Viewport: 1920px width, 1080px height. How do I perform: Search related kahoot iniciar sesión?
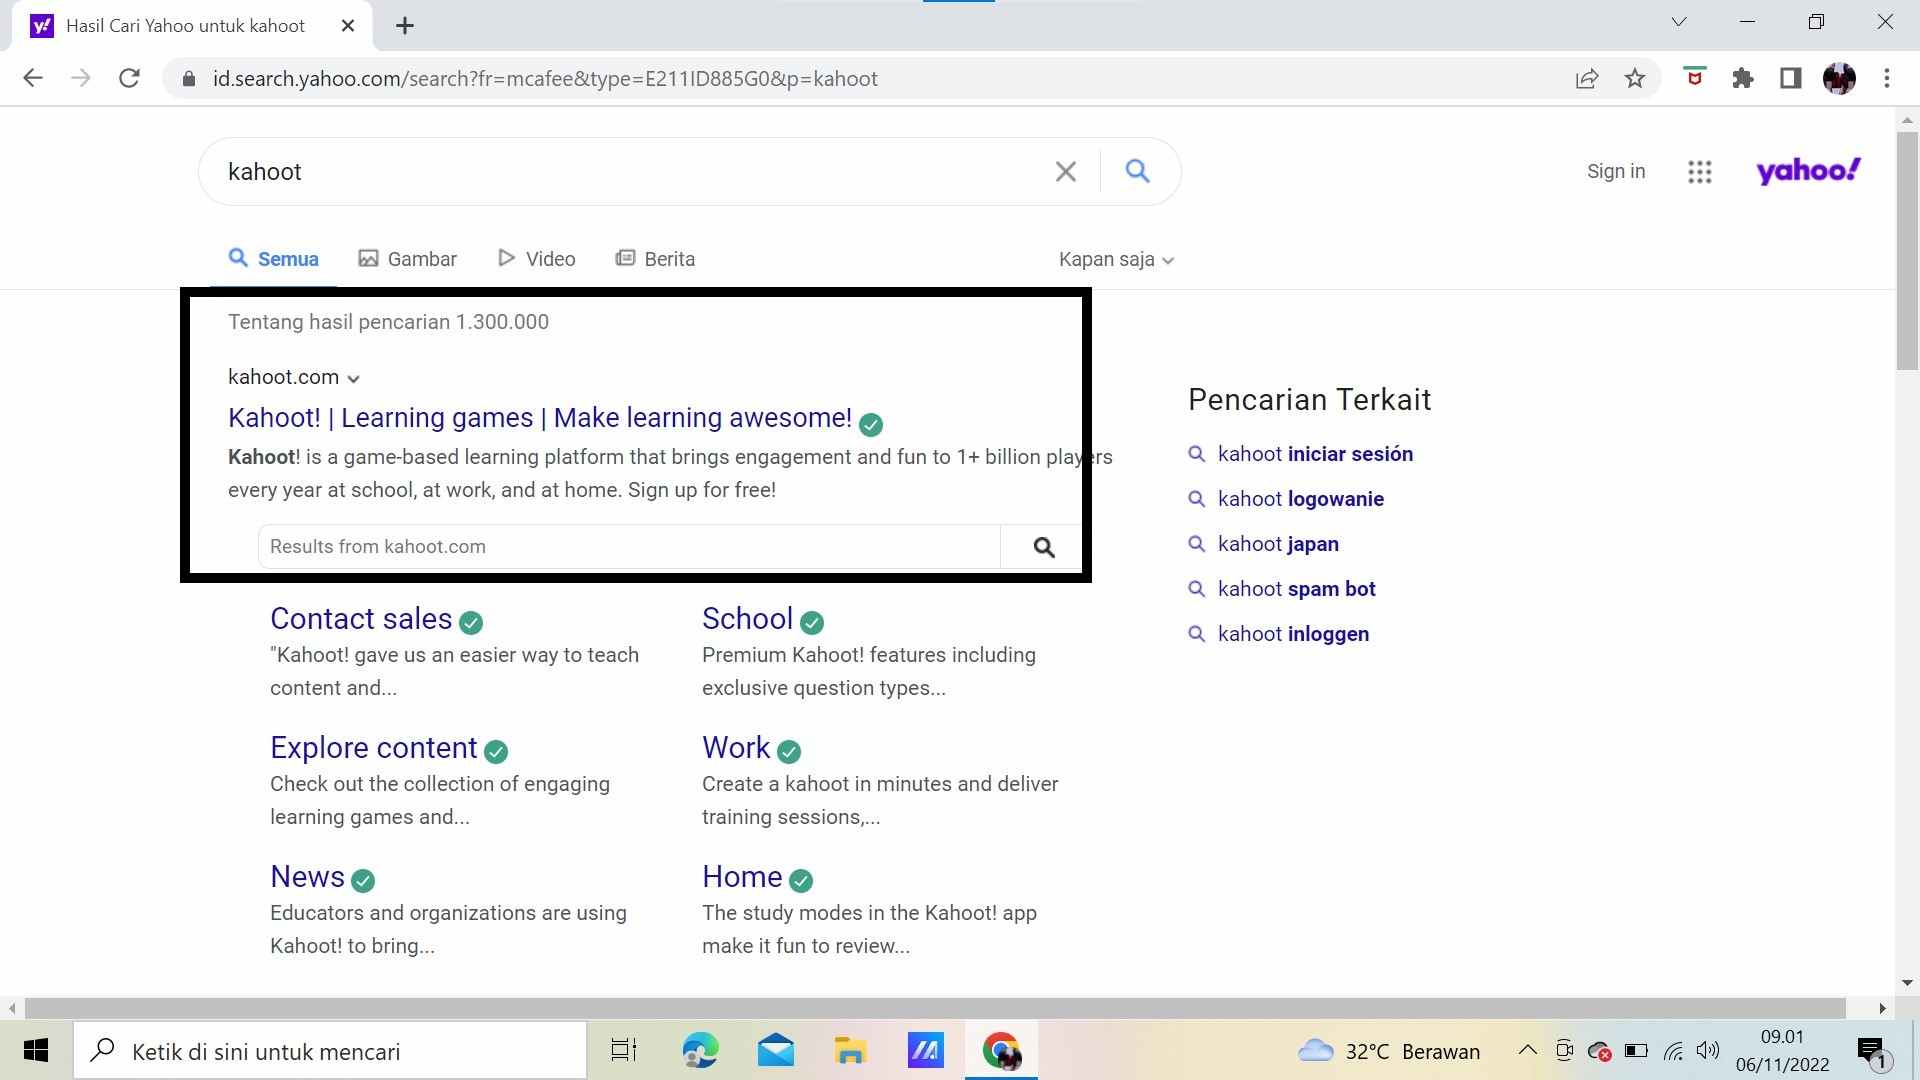click(1315, 454)
